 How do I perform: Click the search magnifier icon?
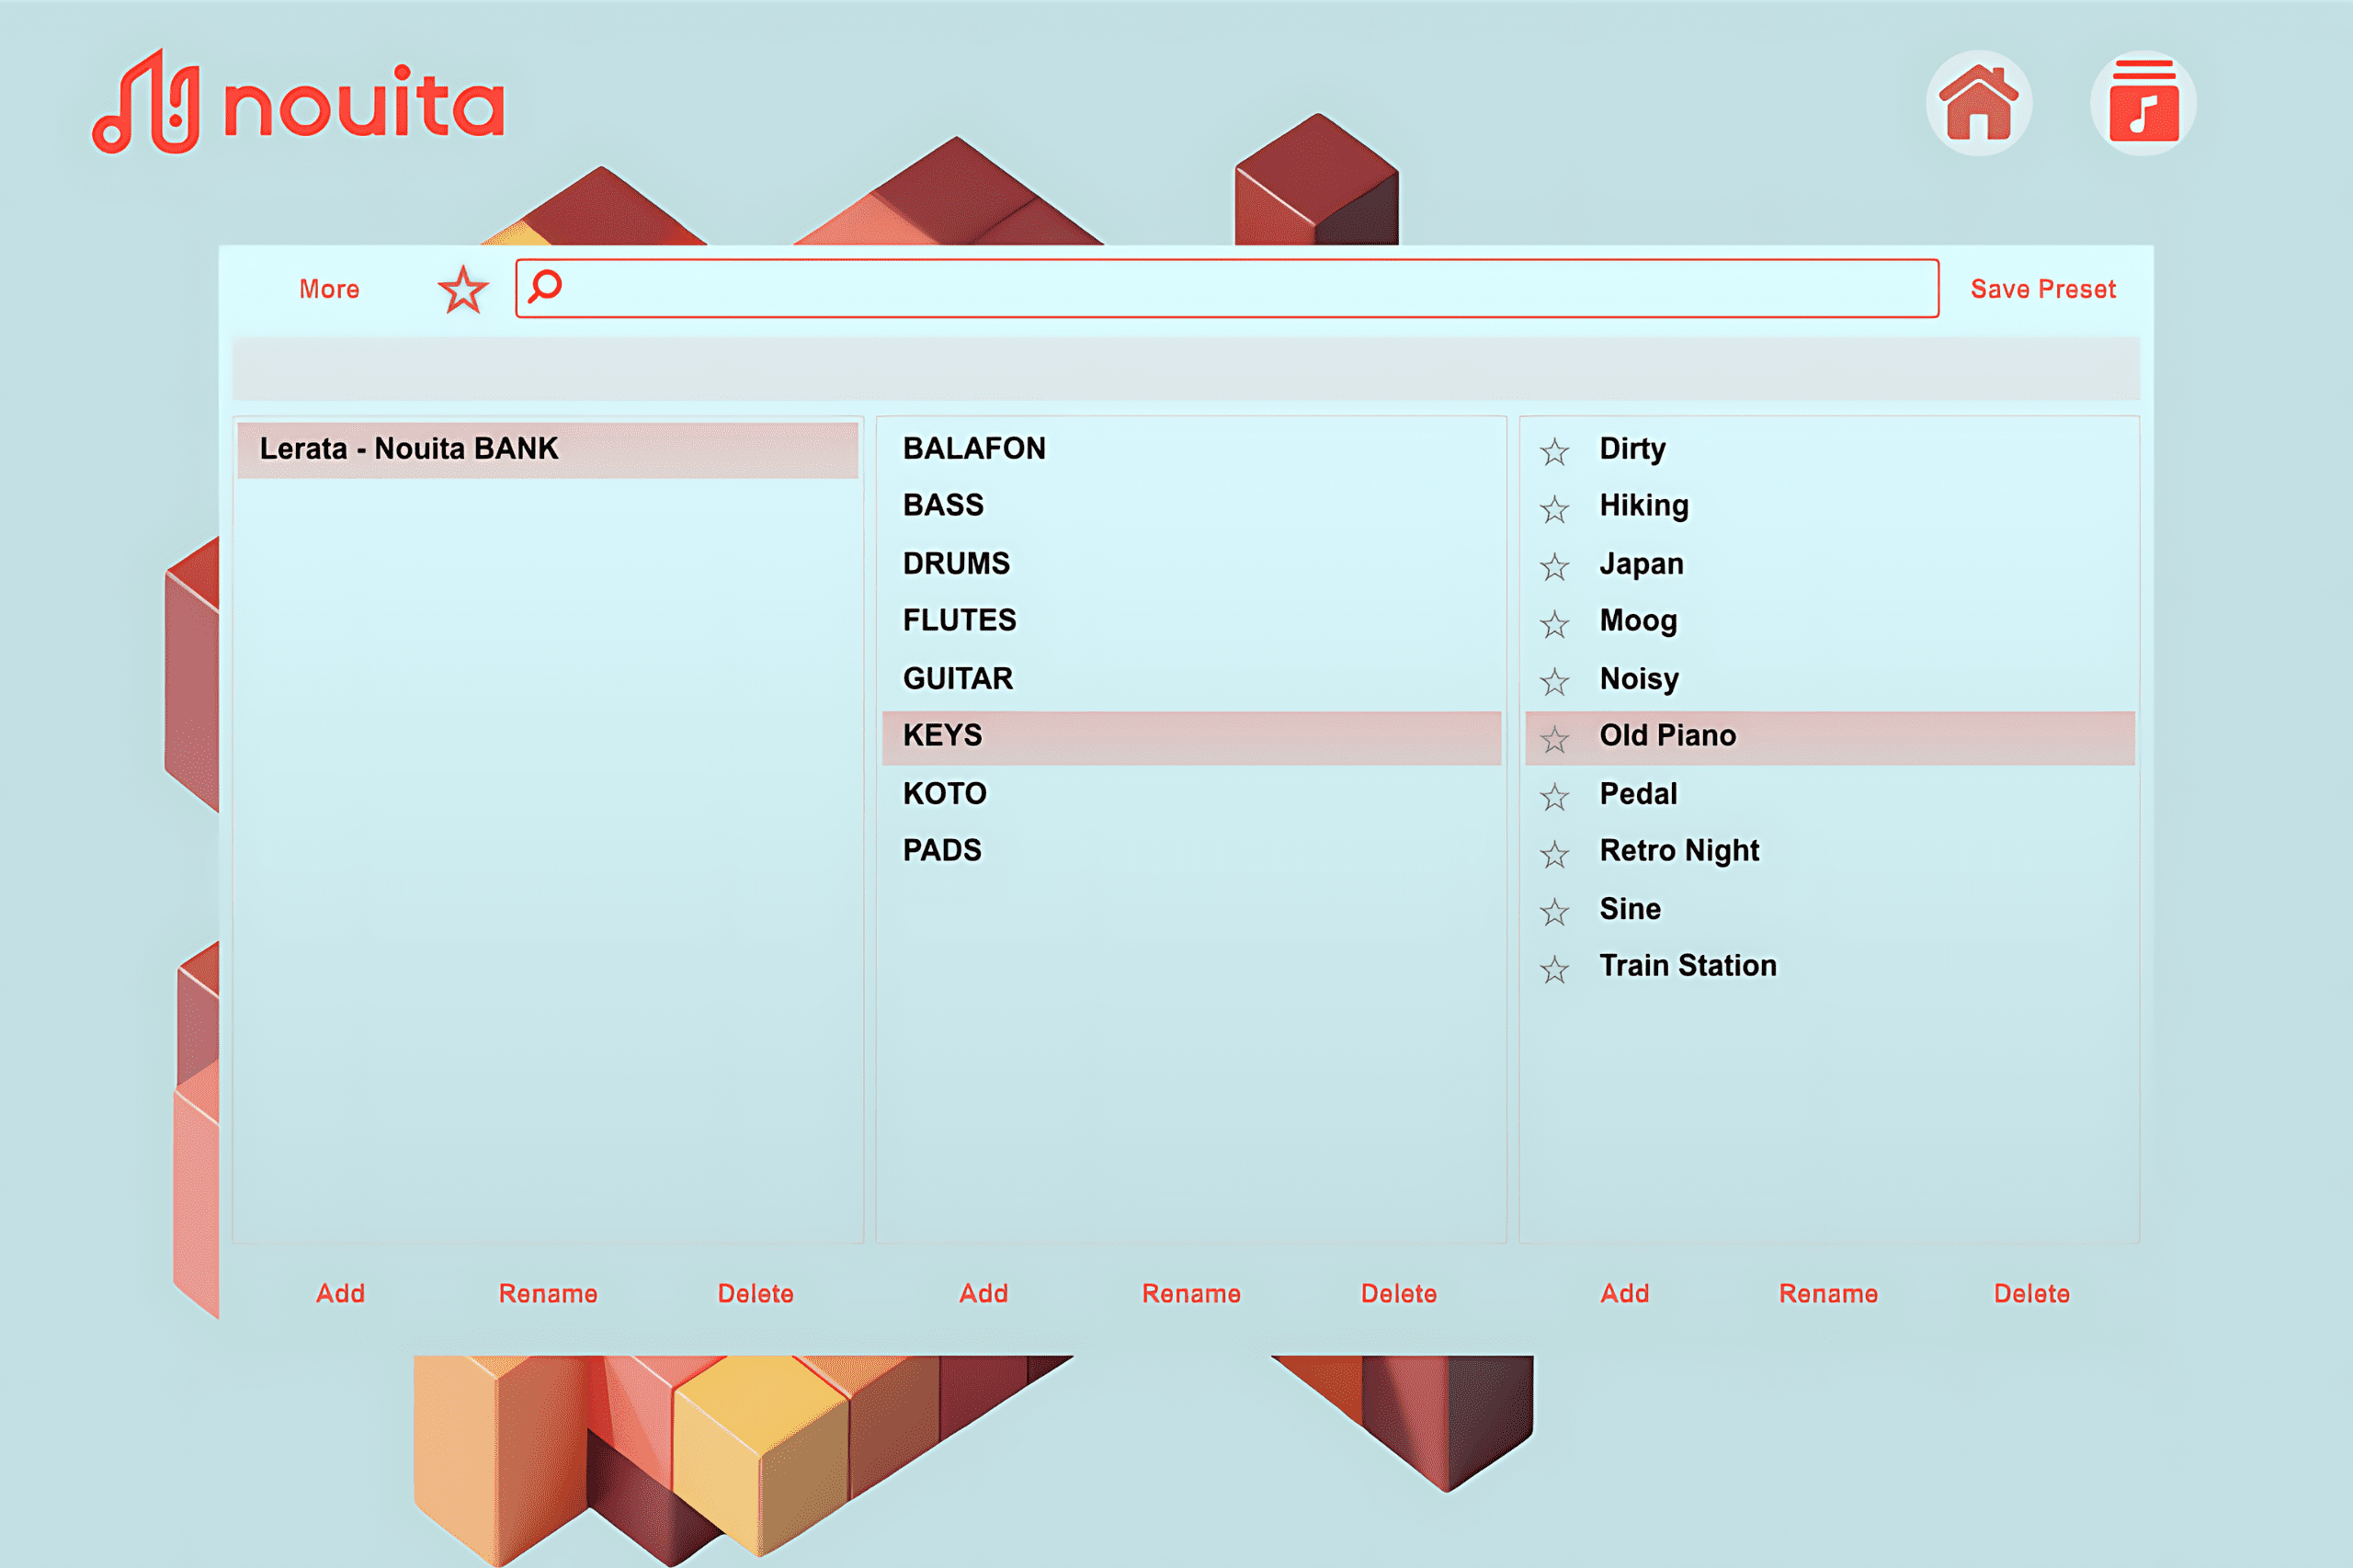(x=545, y=289)
